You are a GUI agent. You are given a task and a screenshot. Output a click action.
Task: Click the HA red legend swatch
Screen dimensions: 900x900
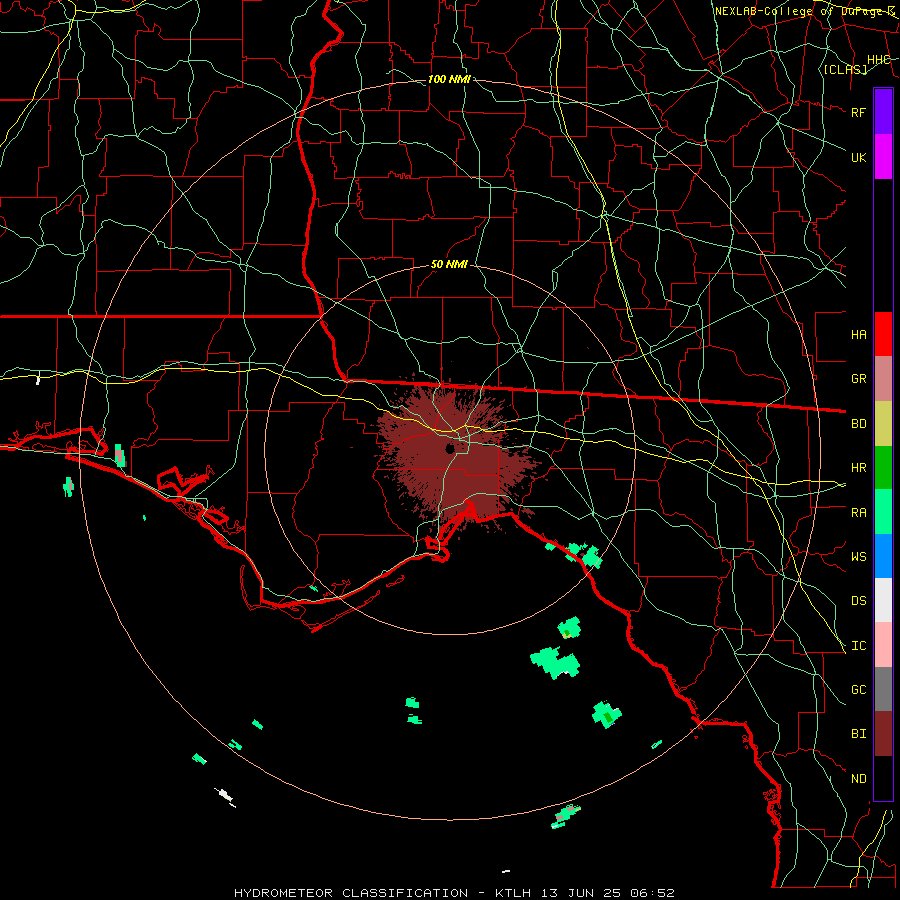pyautogui.click(x=883, y=334)
